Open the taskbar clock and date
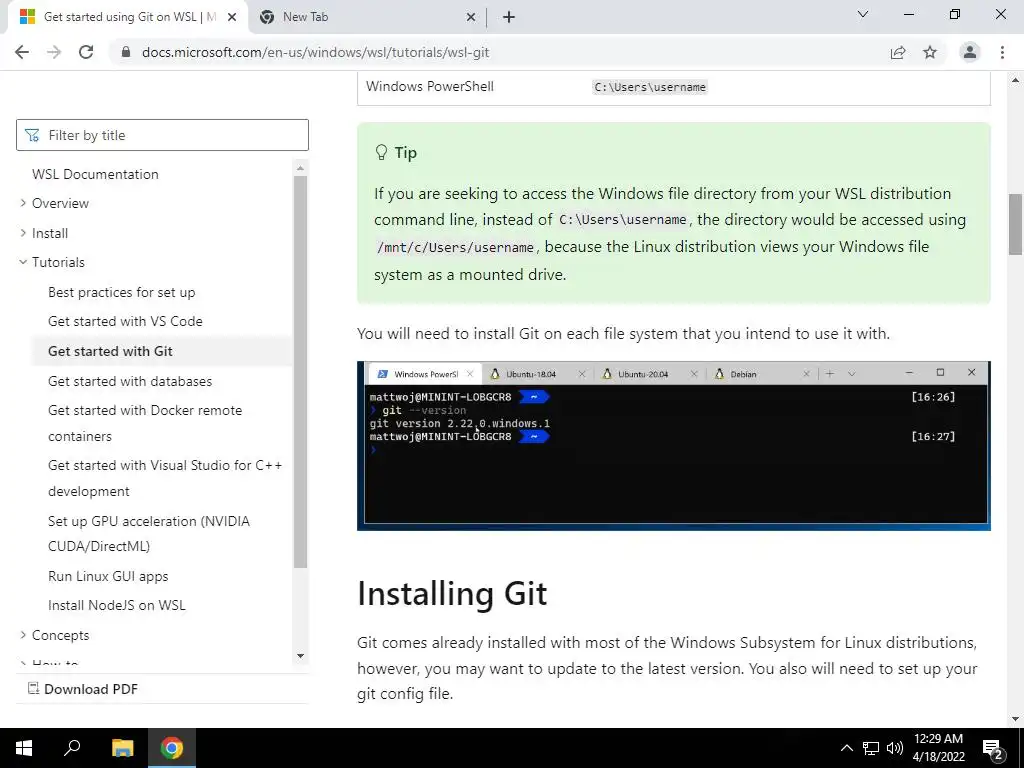 pos(938,748)
